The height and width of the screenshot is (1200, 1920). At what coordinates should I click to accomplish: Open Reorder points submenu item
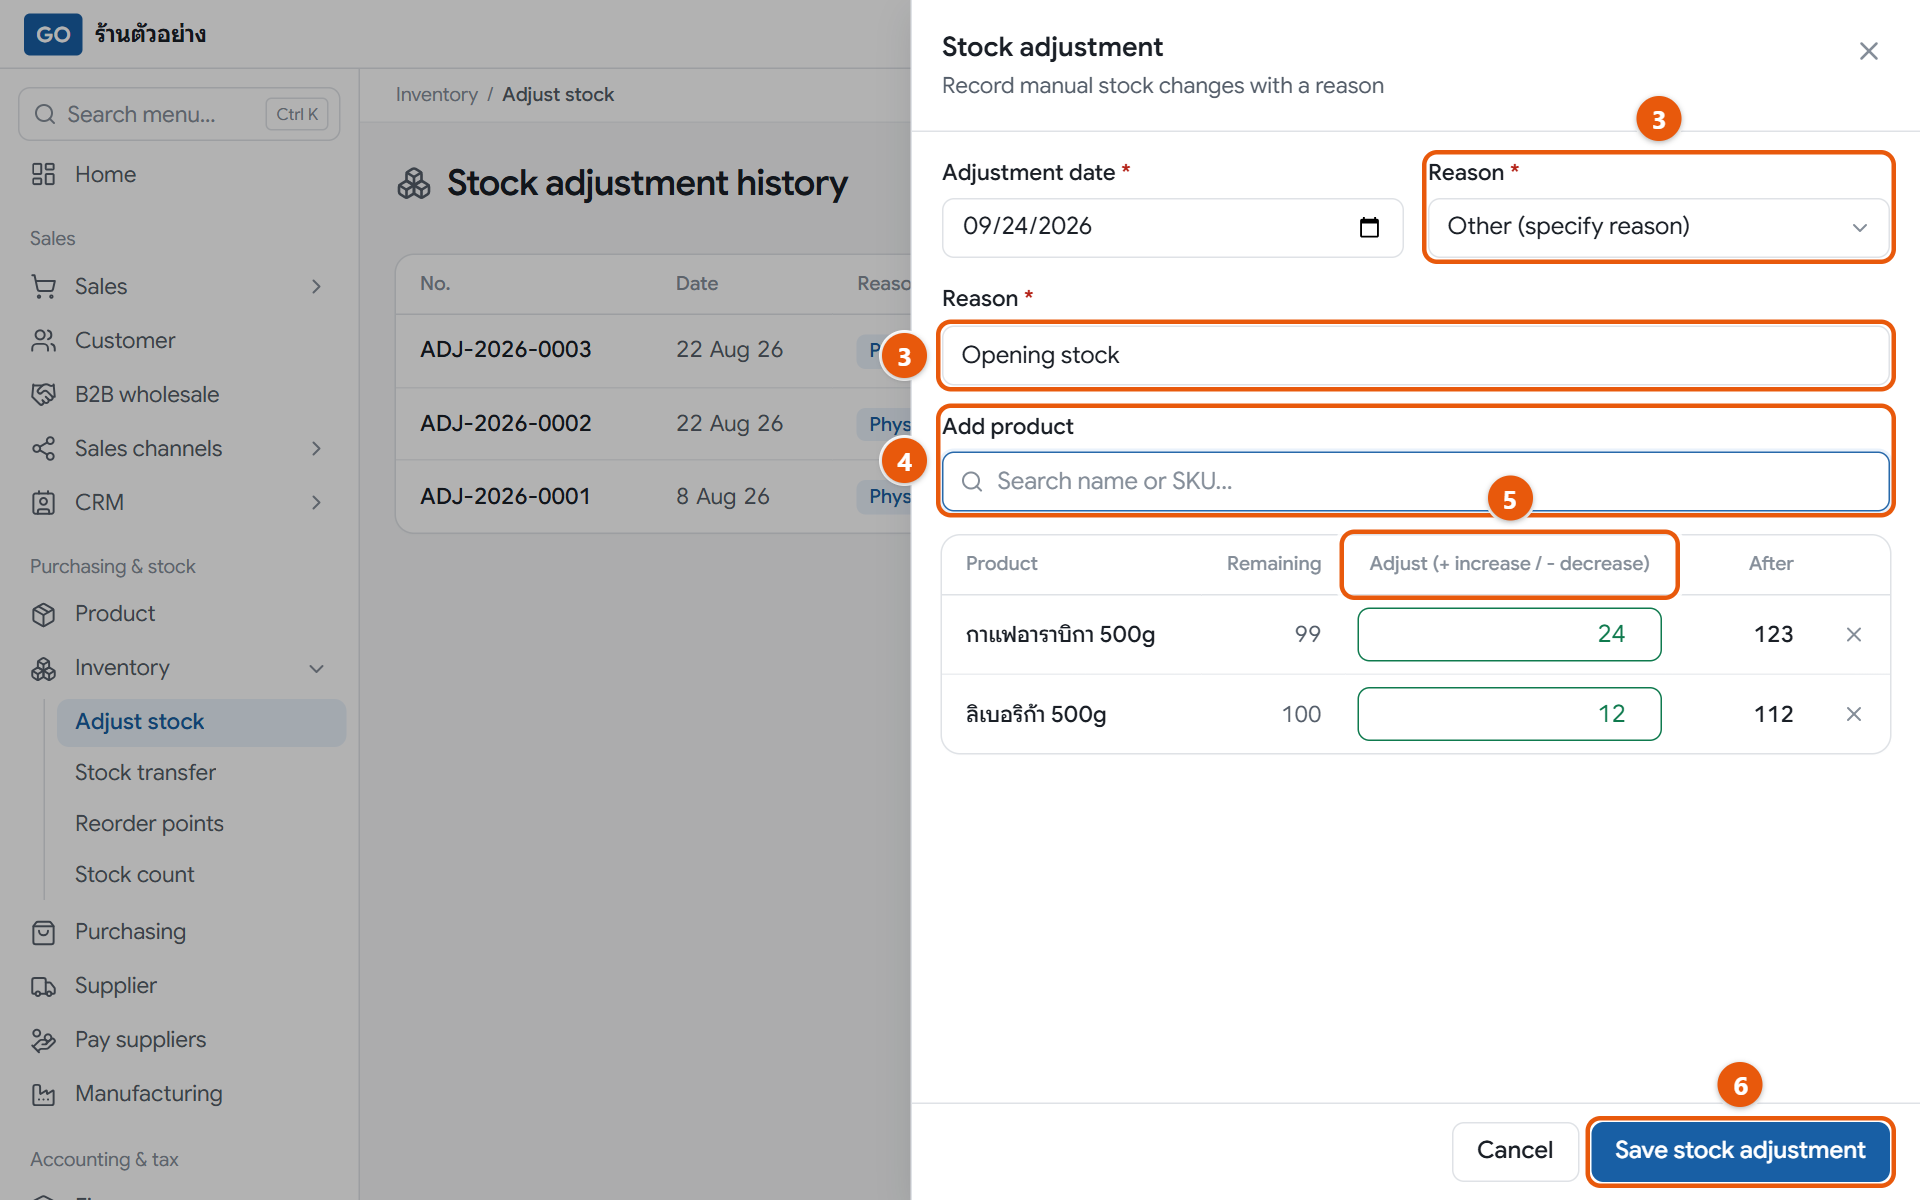(x=149, y=824)
